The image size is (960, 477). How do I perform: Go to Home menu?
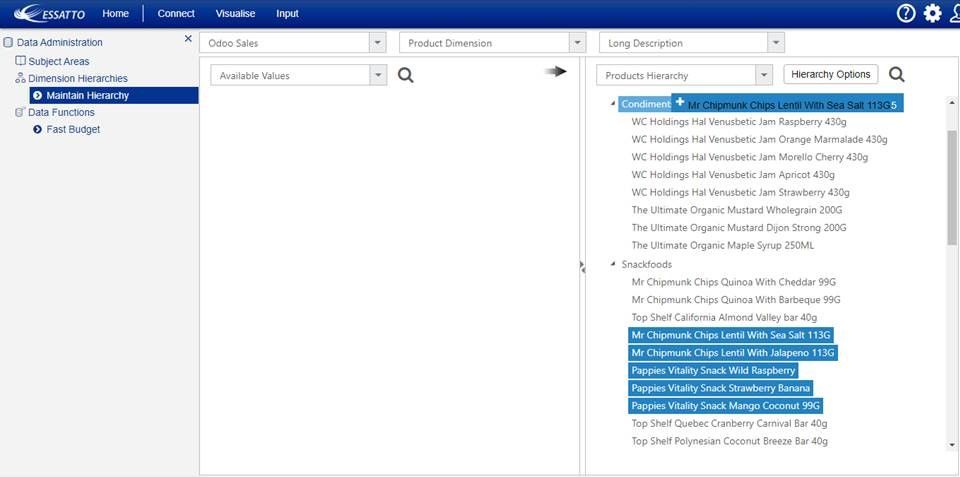tap(116, 13)
